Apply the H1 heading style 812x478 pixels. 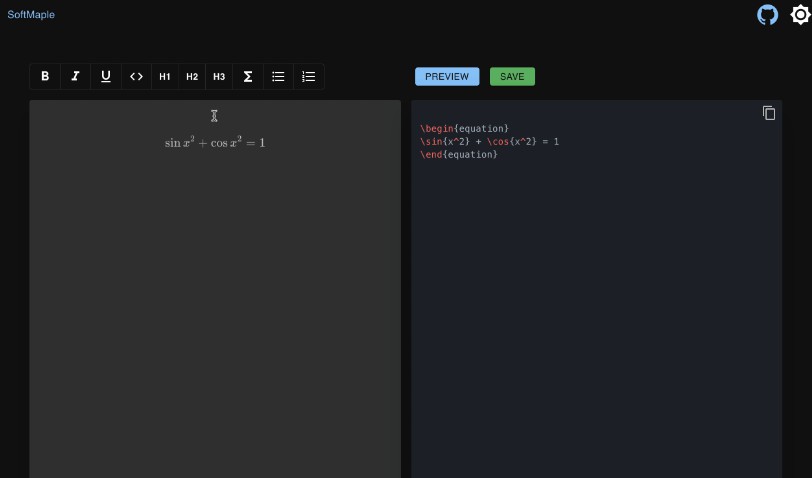pyautogui.click(x=165, y=77)
